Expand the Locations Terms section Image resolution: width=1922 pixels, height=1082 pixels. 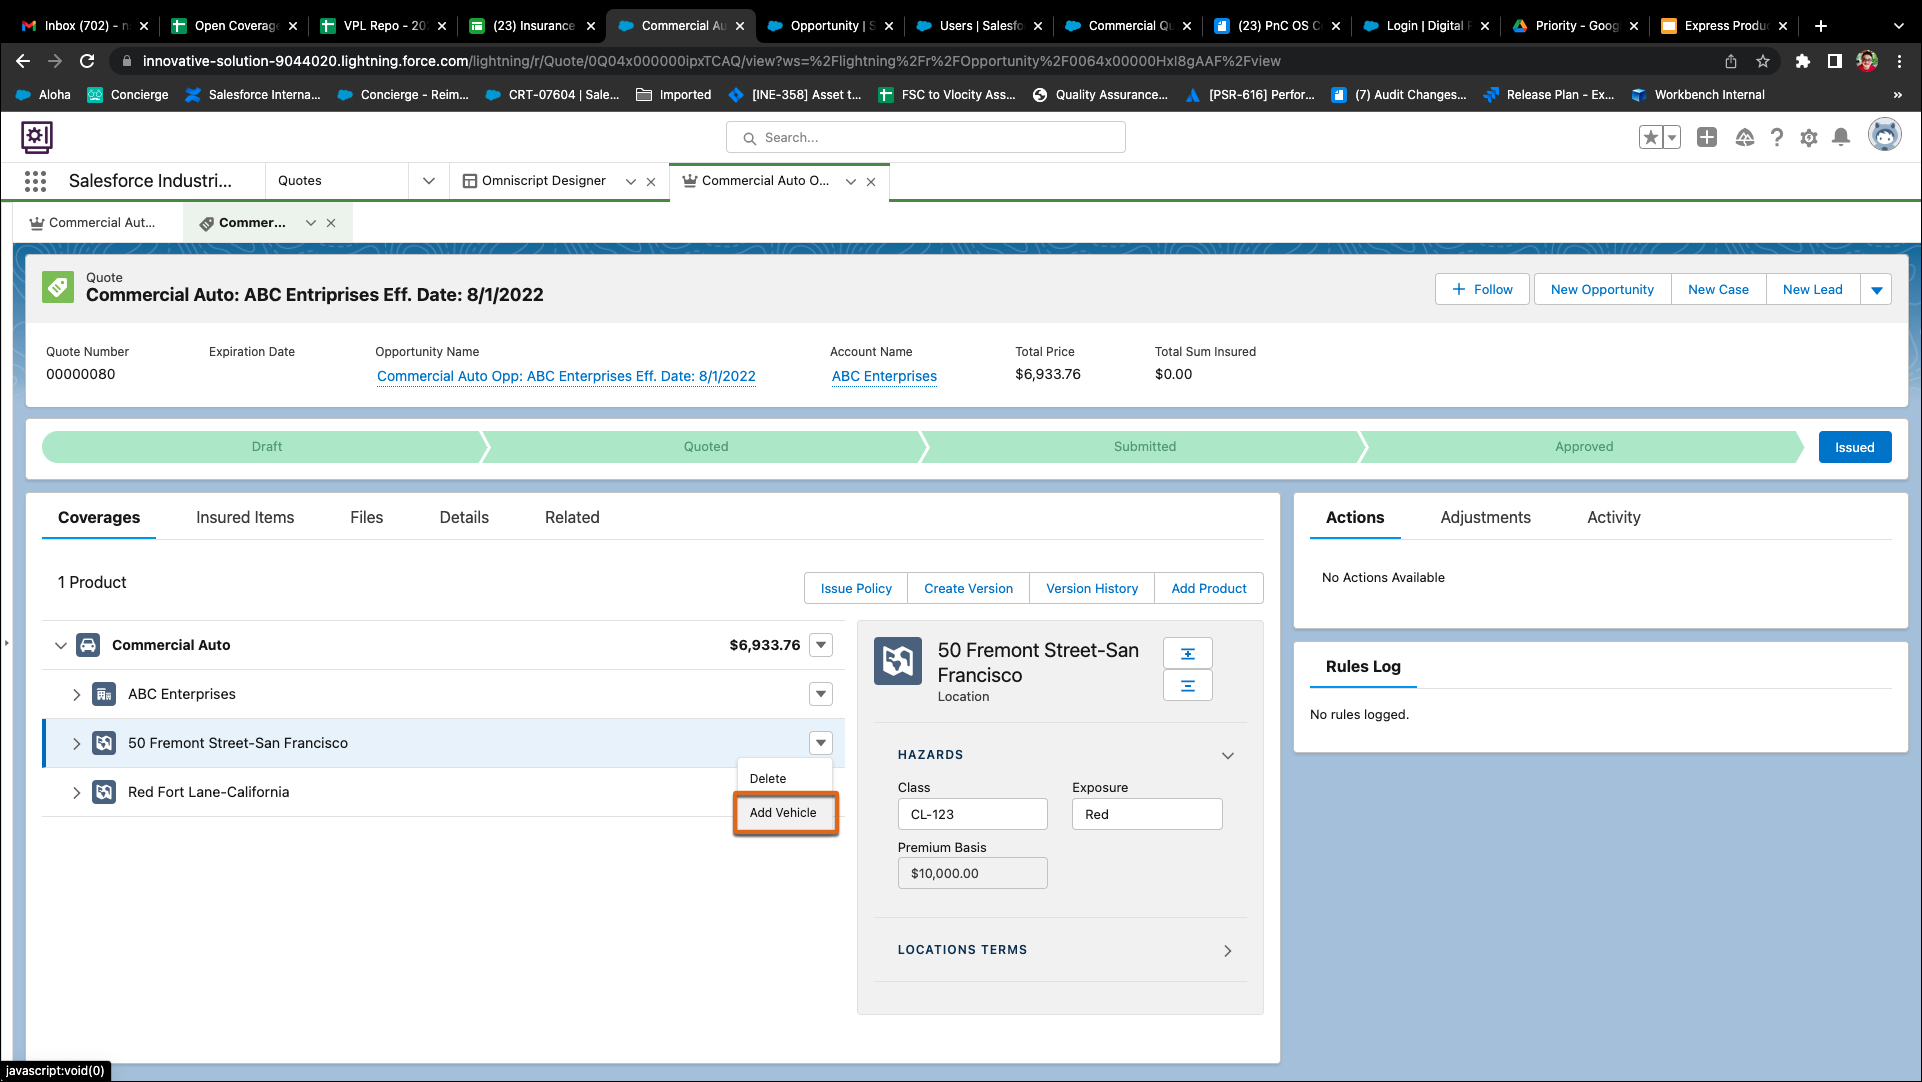[x=1228, y=951]
